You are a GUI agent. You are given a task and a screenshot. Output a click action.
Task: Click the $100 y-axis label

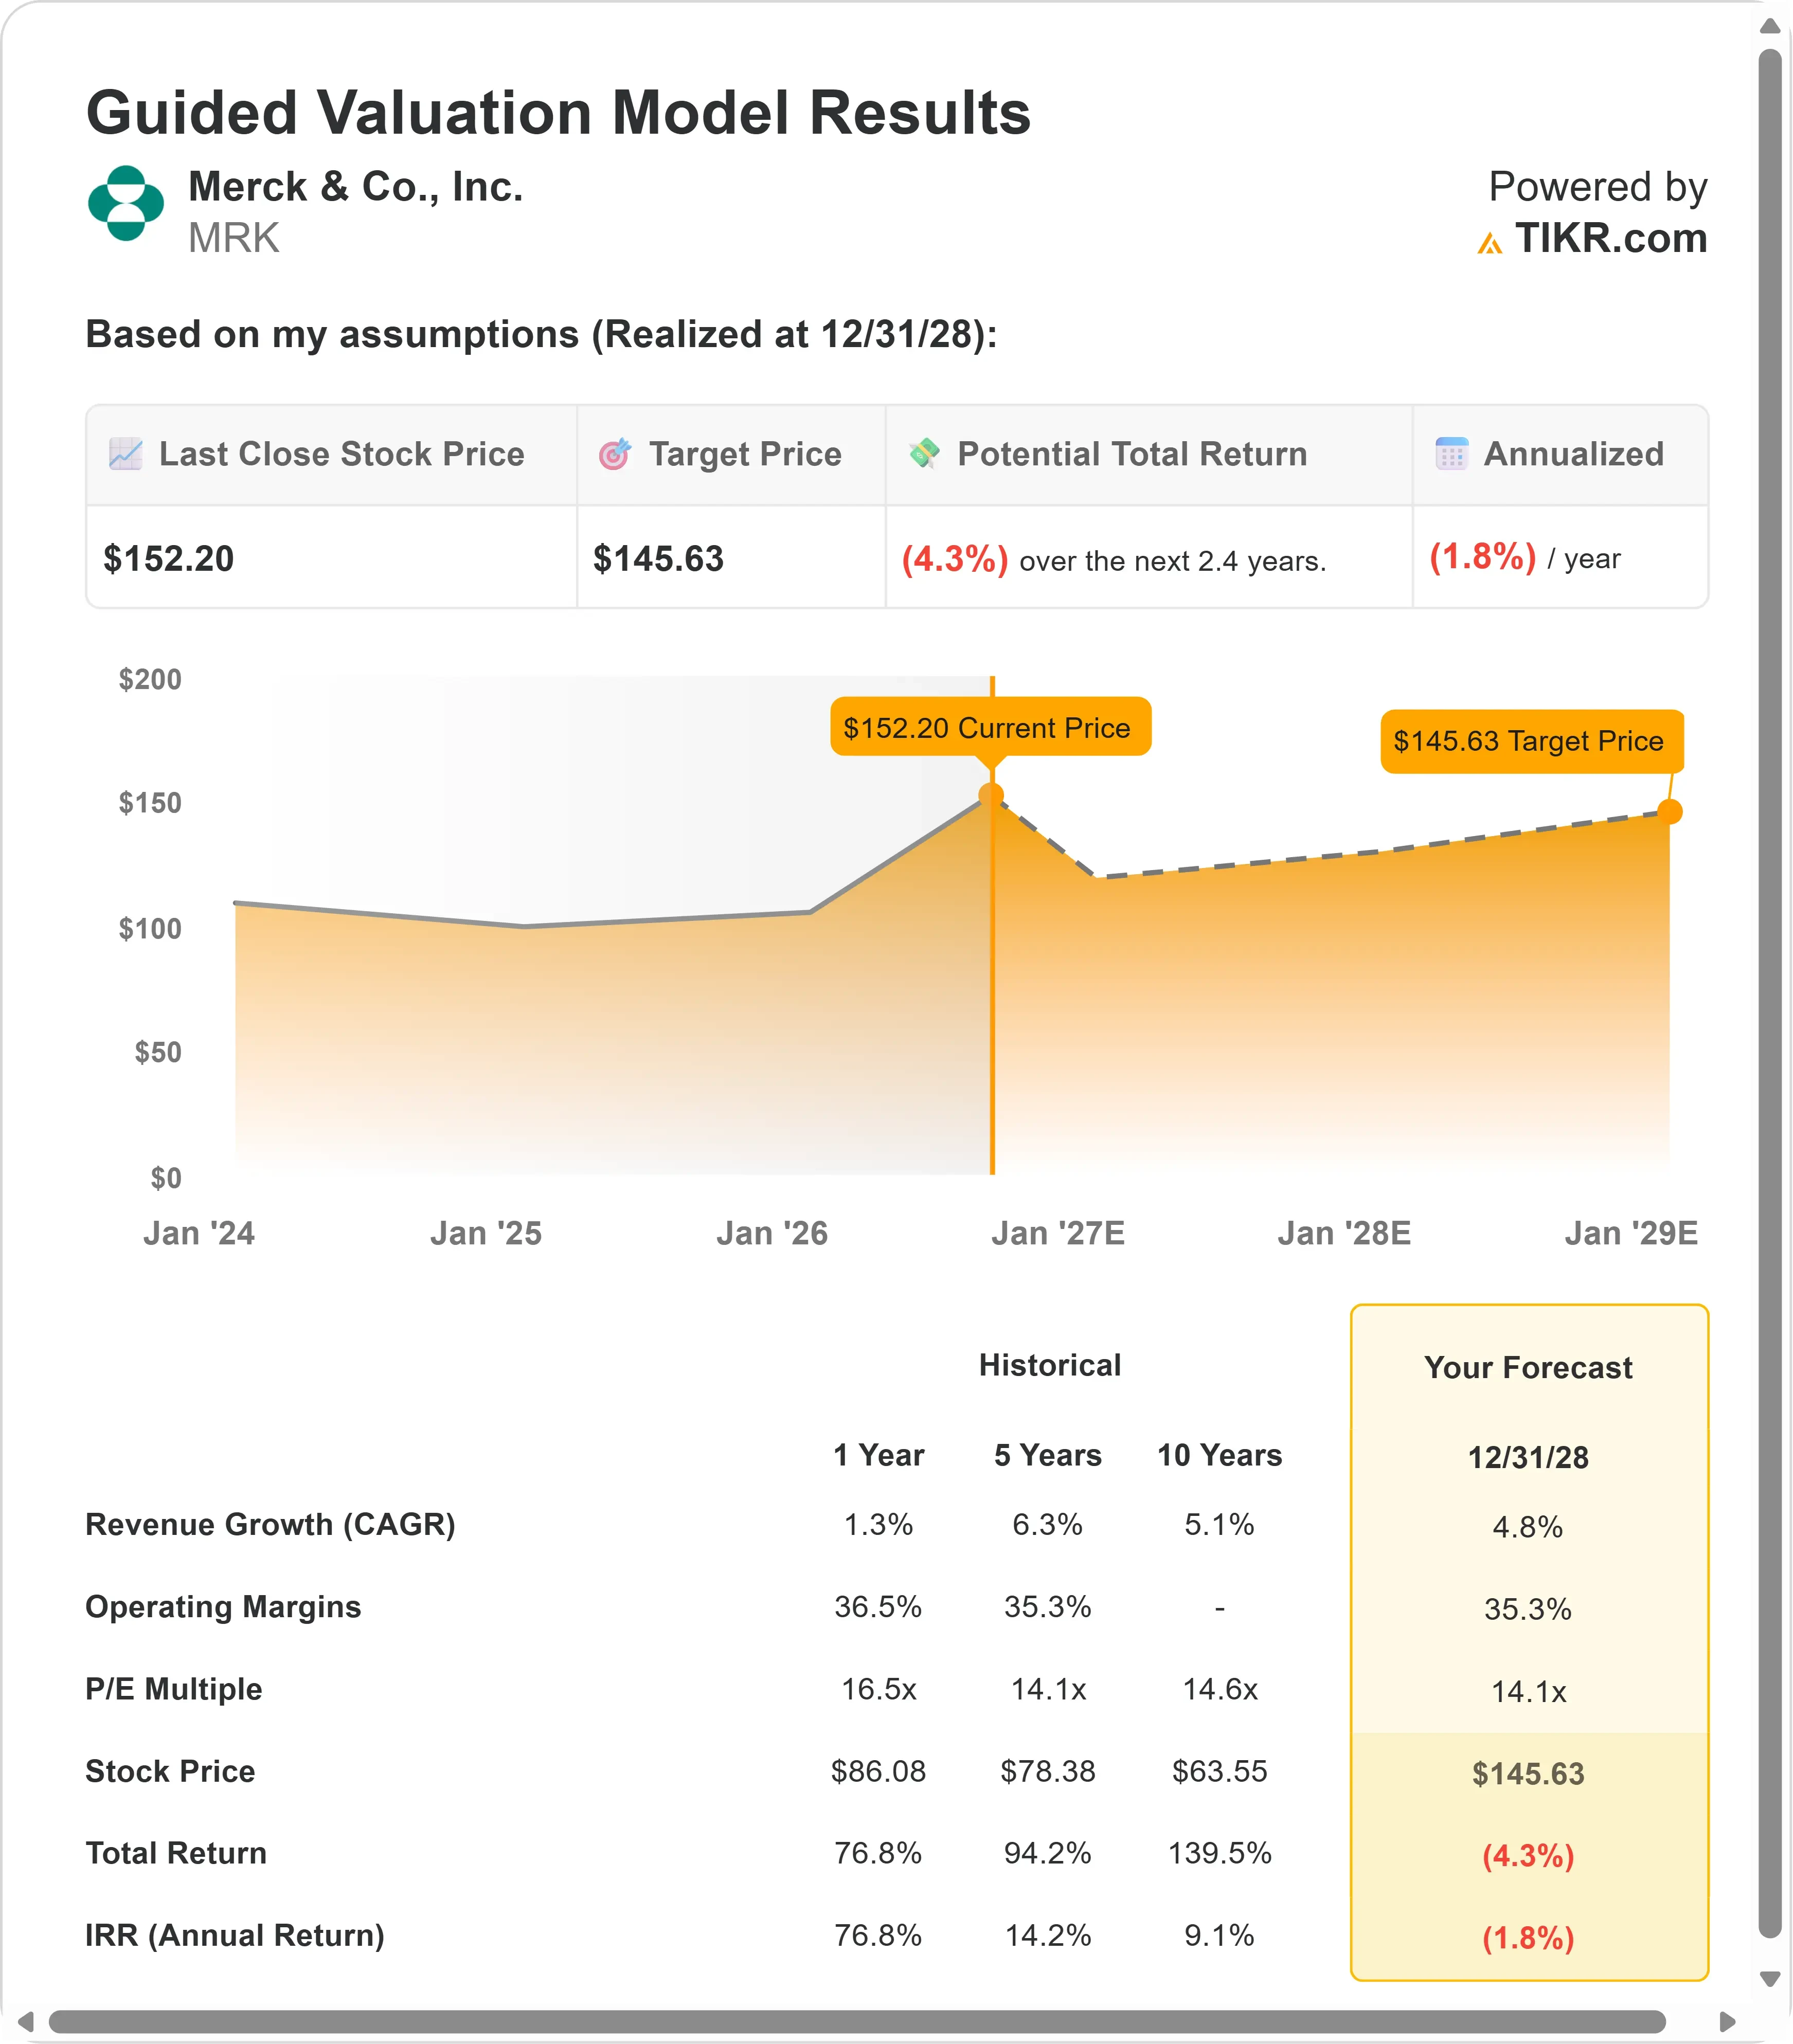150,929
